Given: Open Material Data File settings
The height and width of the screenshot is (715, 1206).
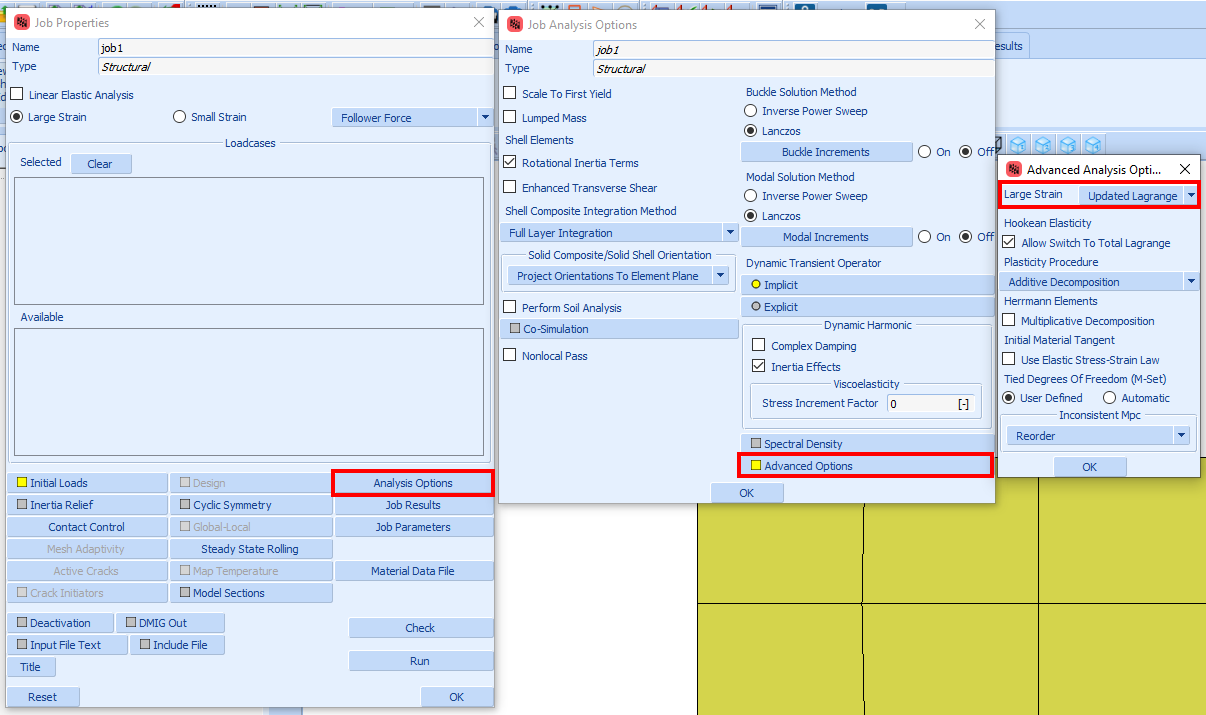Looking at the screenshot, I should (x=413, y=571).
